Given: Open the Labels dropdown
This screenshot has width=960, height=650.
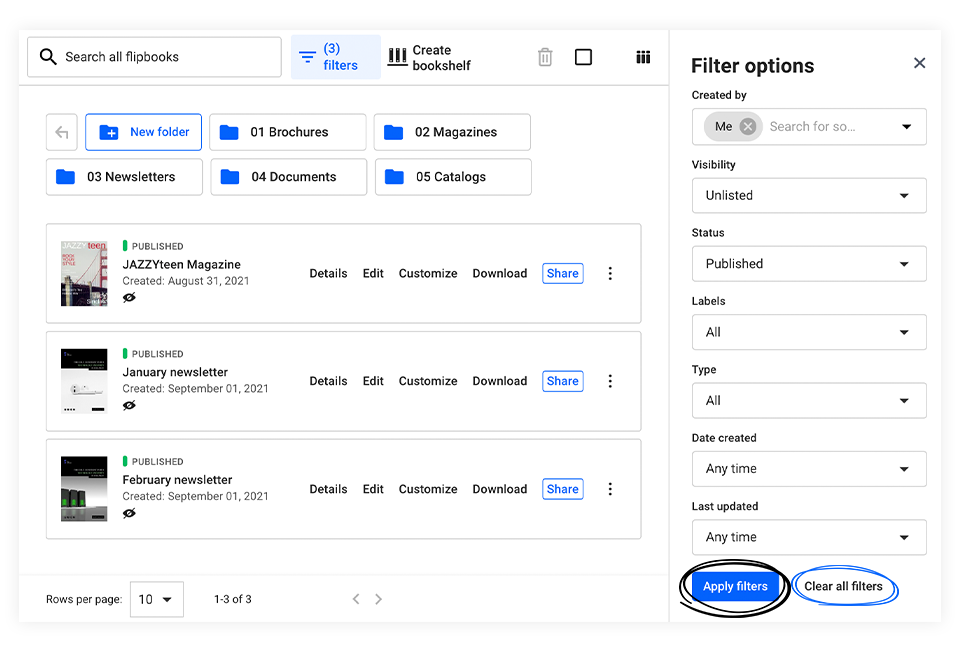Looking at the screenshot, I should click(809, 332).
